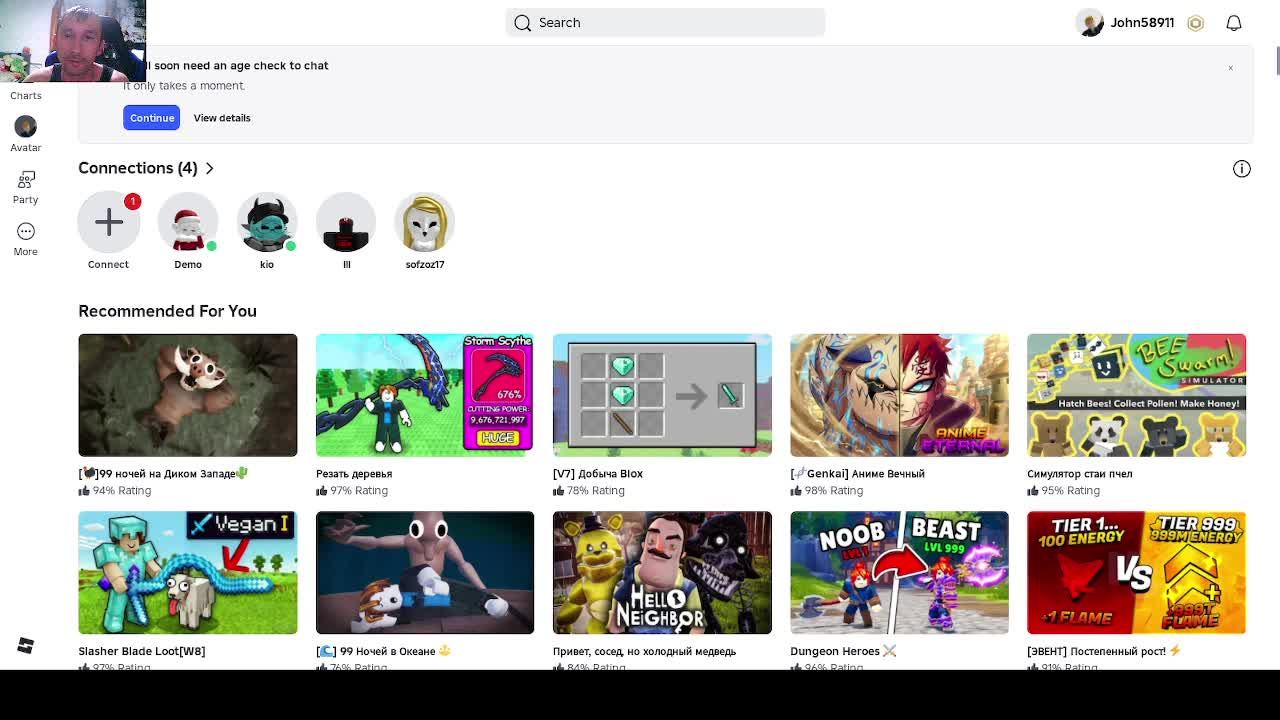Open 99 Ночей в Океане game thumbnail
This screenshot has height=720, width=1280.
tap(425, 573)
